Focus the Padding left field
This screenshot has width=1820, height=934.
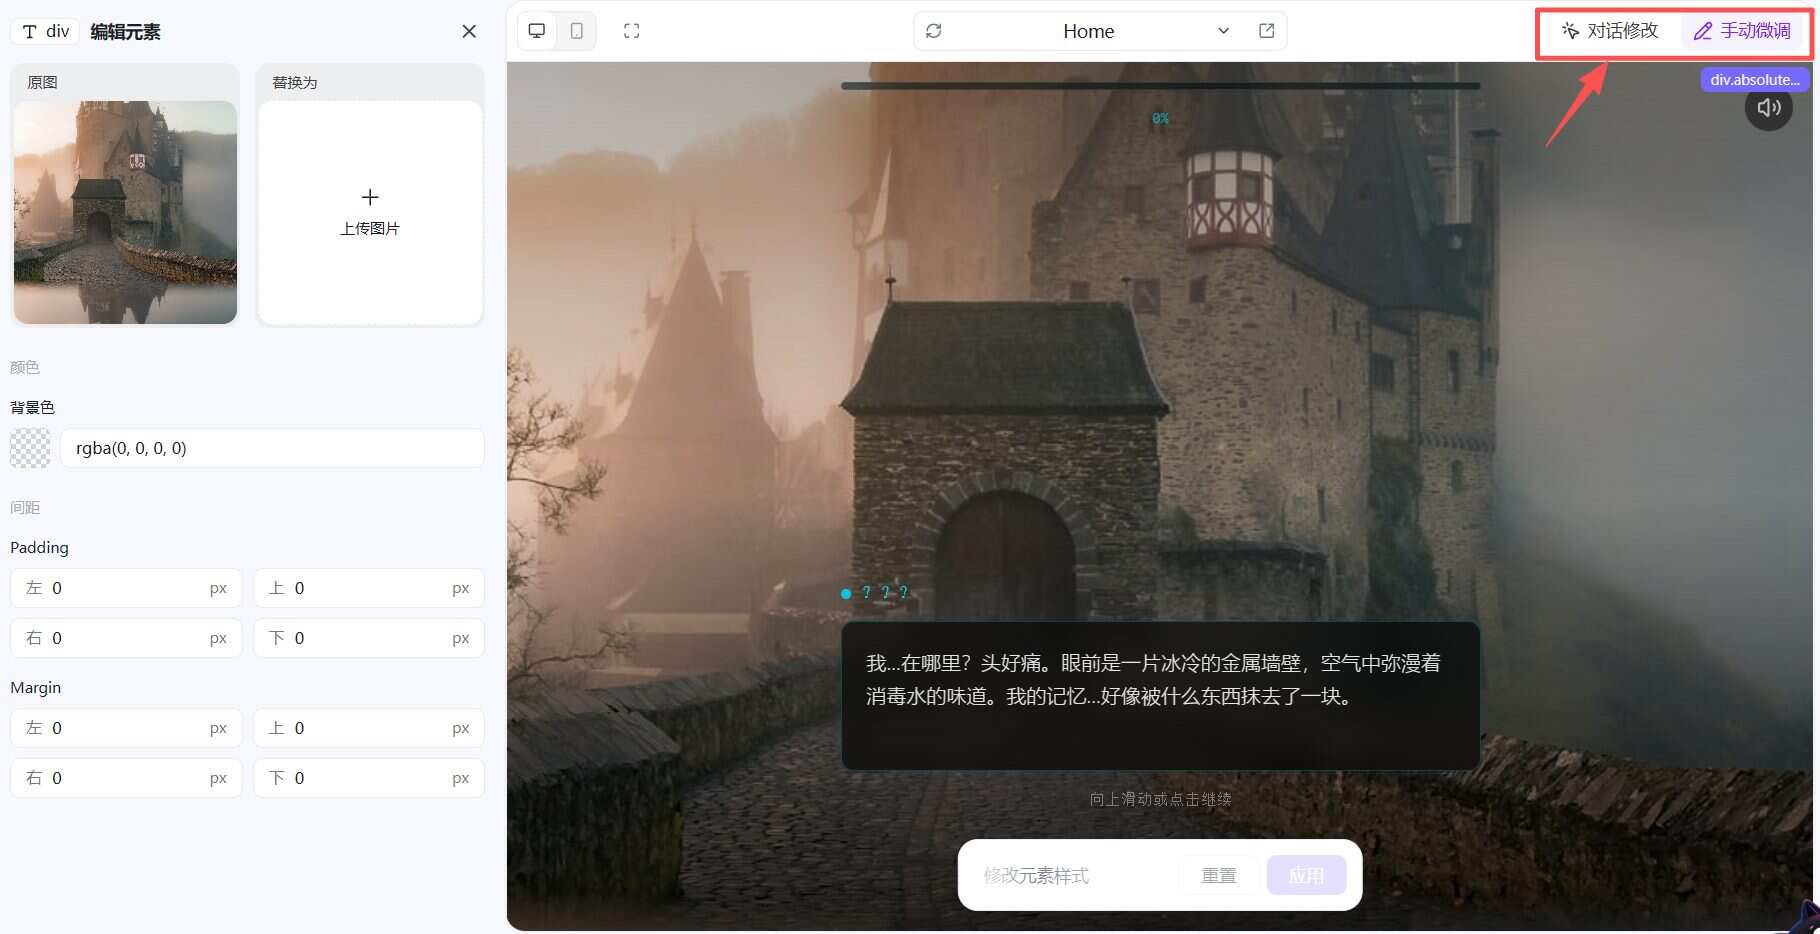click(x=126, y=588)
